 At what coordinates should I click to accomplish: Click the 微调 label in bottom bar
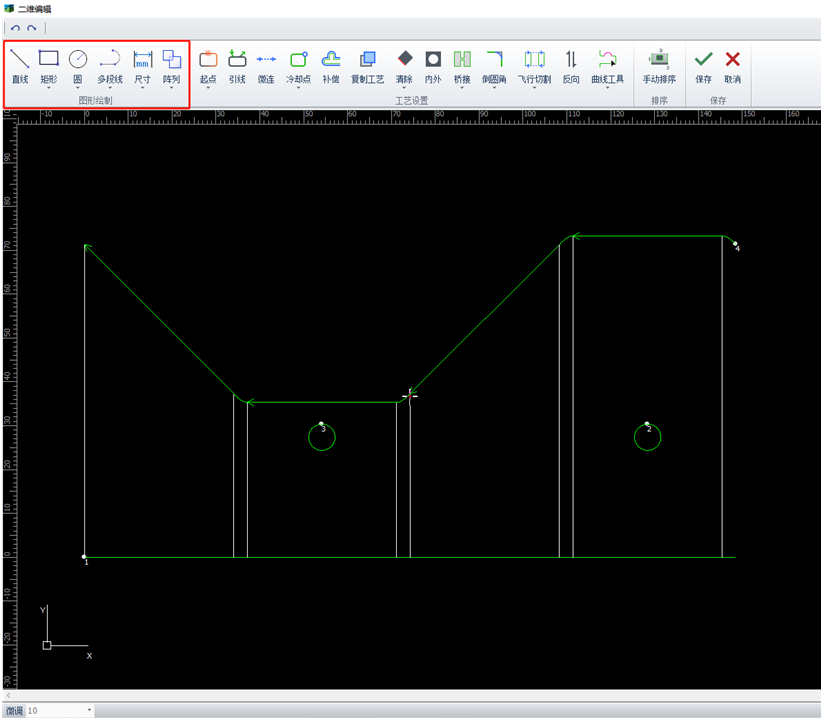[14, 710]
